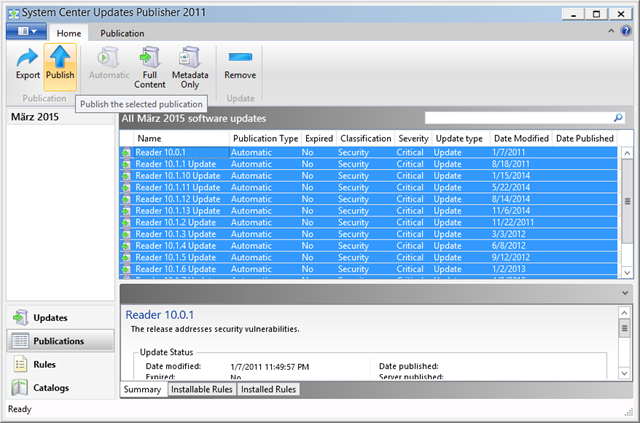Select the Reader 10.1.11 Update row
Image resolution: width=640 pixels, height=423 pixels.
click(369, 187)
